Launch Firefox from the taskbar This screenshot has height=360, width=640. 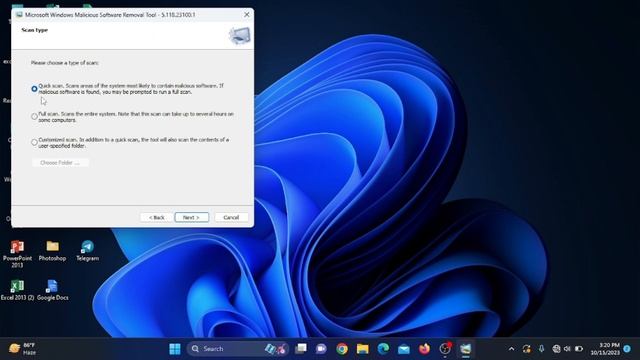pyautogui.click(x=424, y=349)
